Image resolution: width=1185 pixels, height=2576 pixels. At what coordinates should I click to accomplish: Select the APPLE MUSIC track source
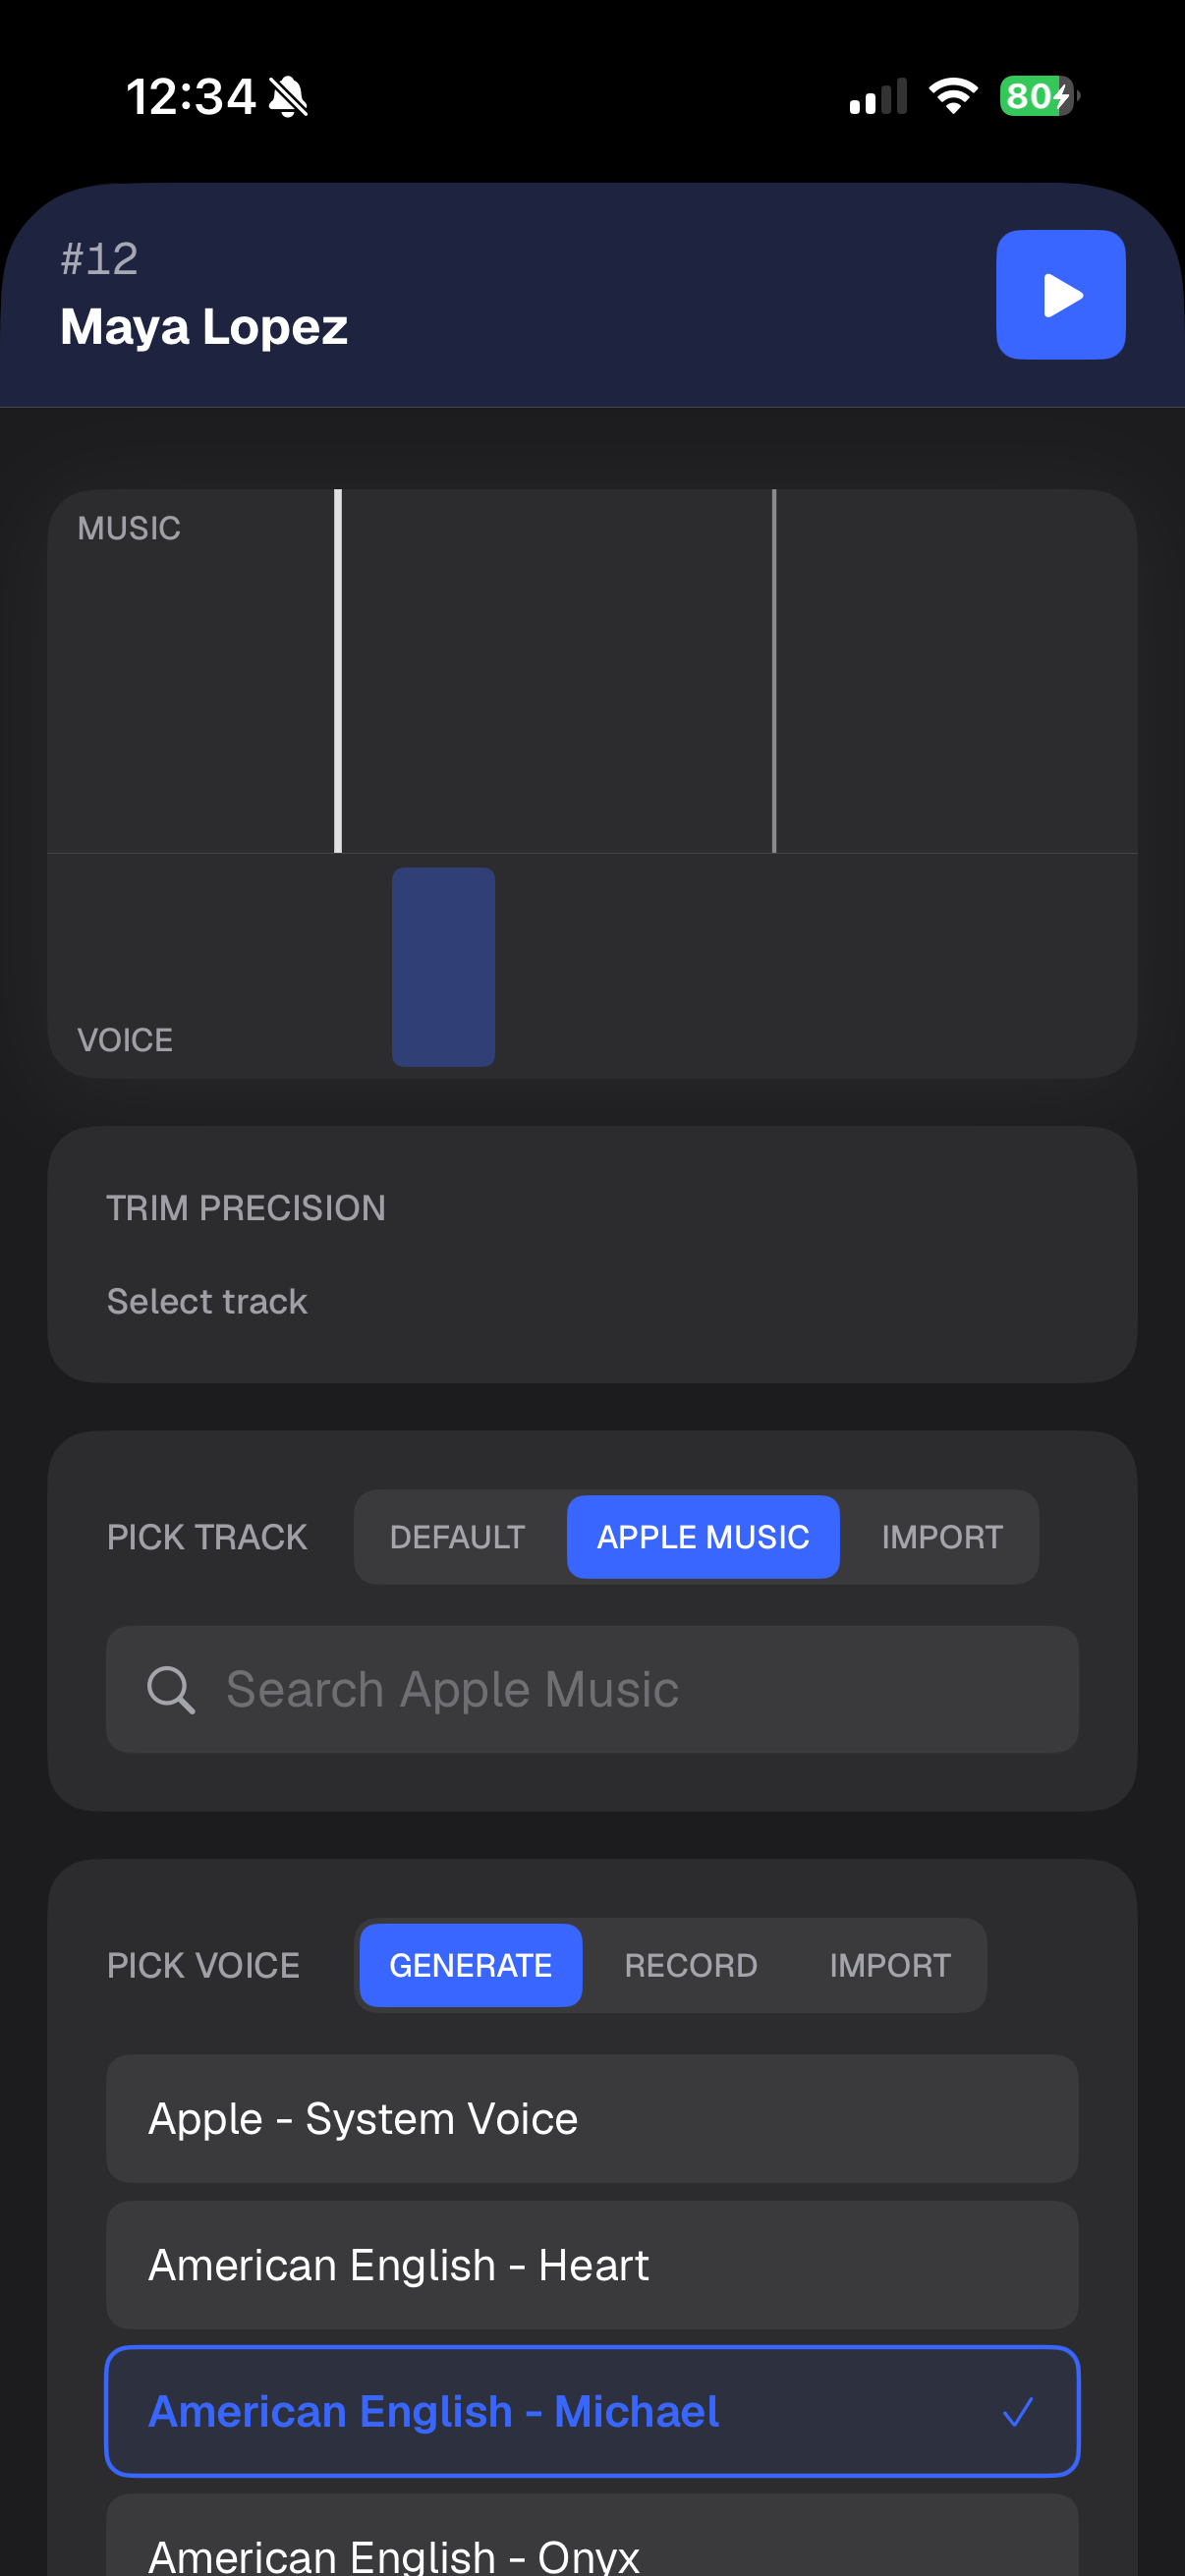[x=703, y=1536]
